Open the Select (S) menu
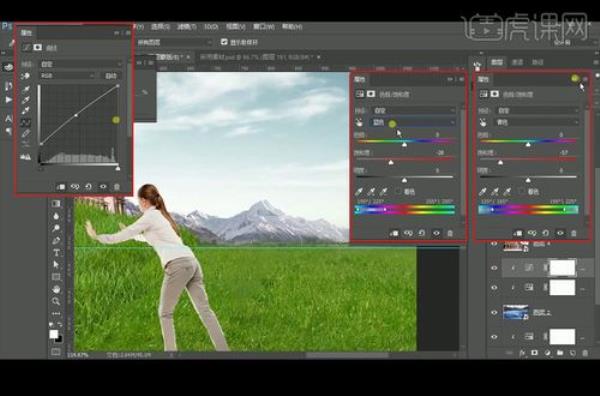Viewport: 600px width, 396px height. (x=160, y=27)
